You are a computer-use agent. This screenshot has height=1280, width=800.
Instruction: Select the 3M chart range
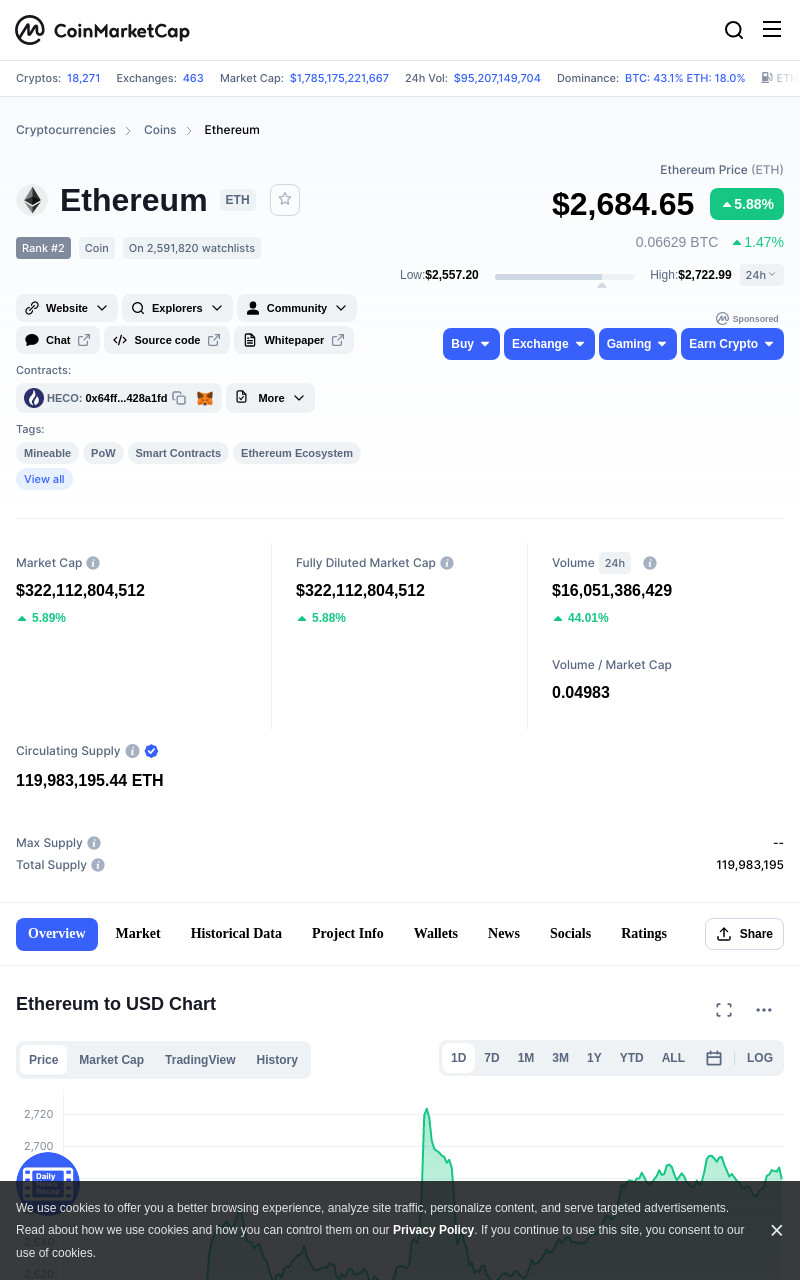pyautogui.click(x=560, y=1058)
